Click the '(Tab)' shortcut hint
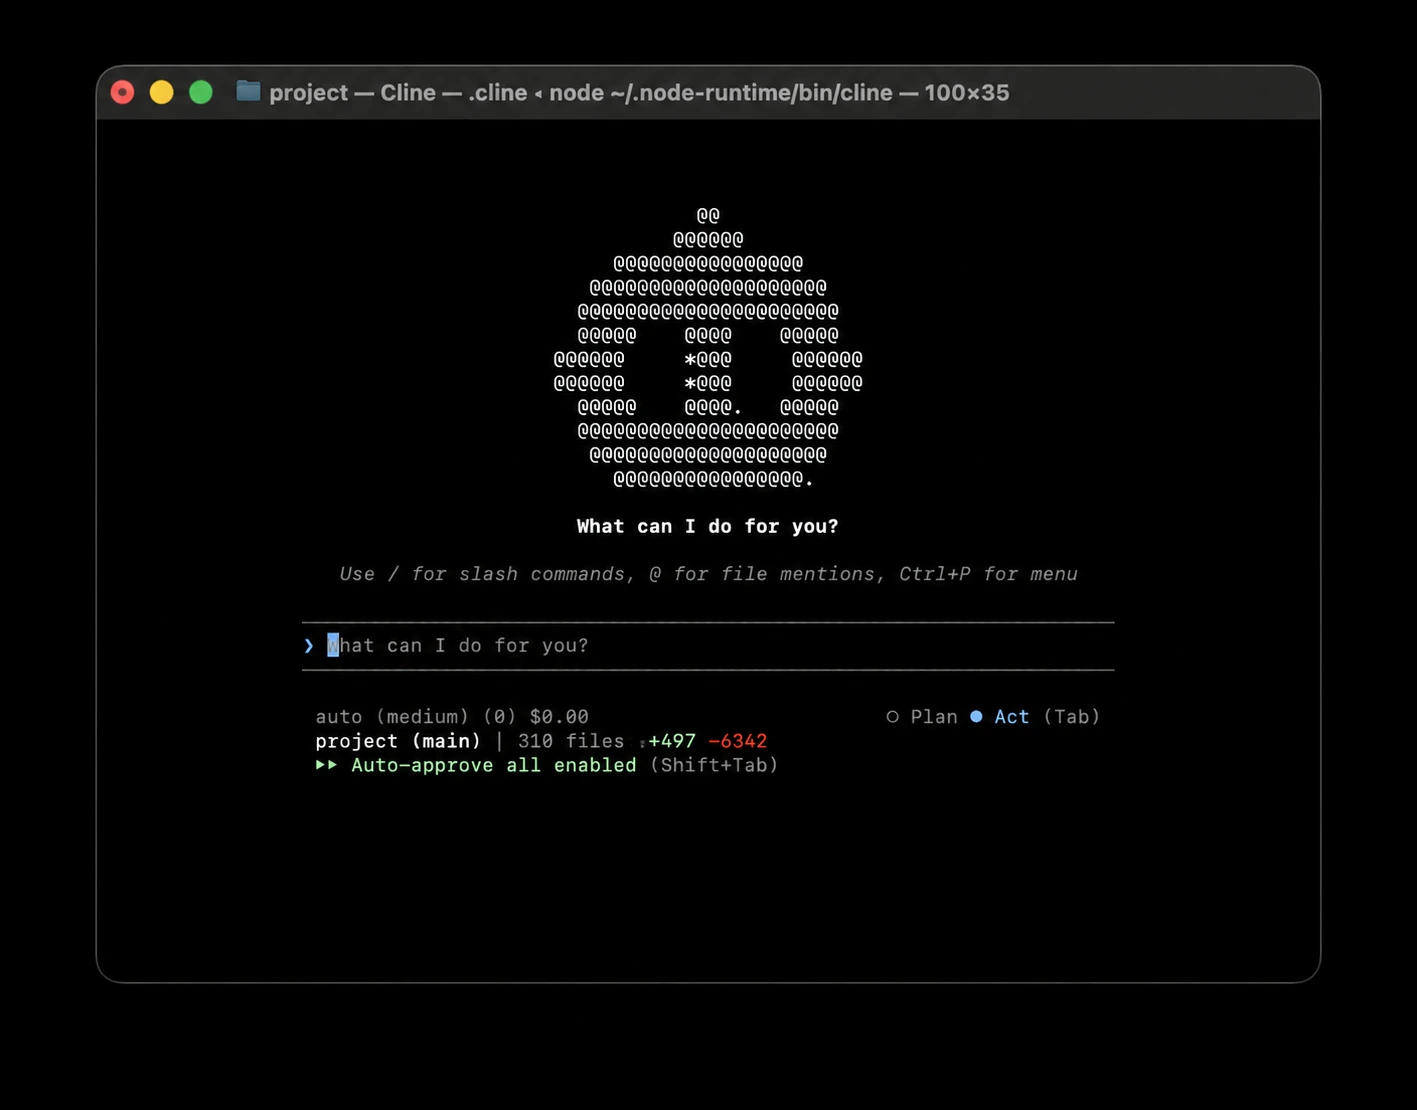 tap(1071, 717)
